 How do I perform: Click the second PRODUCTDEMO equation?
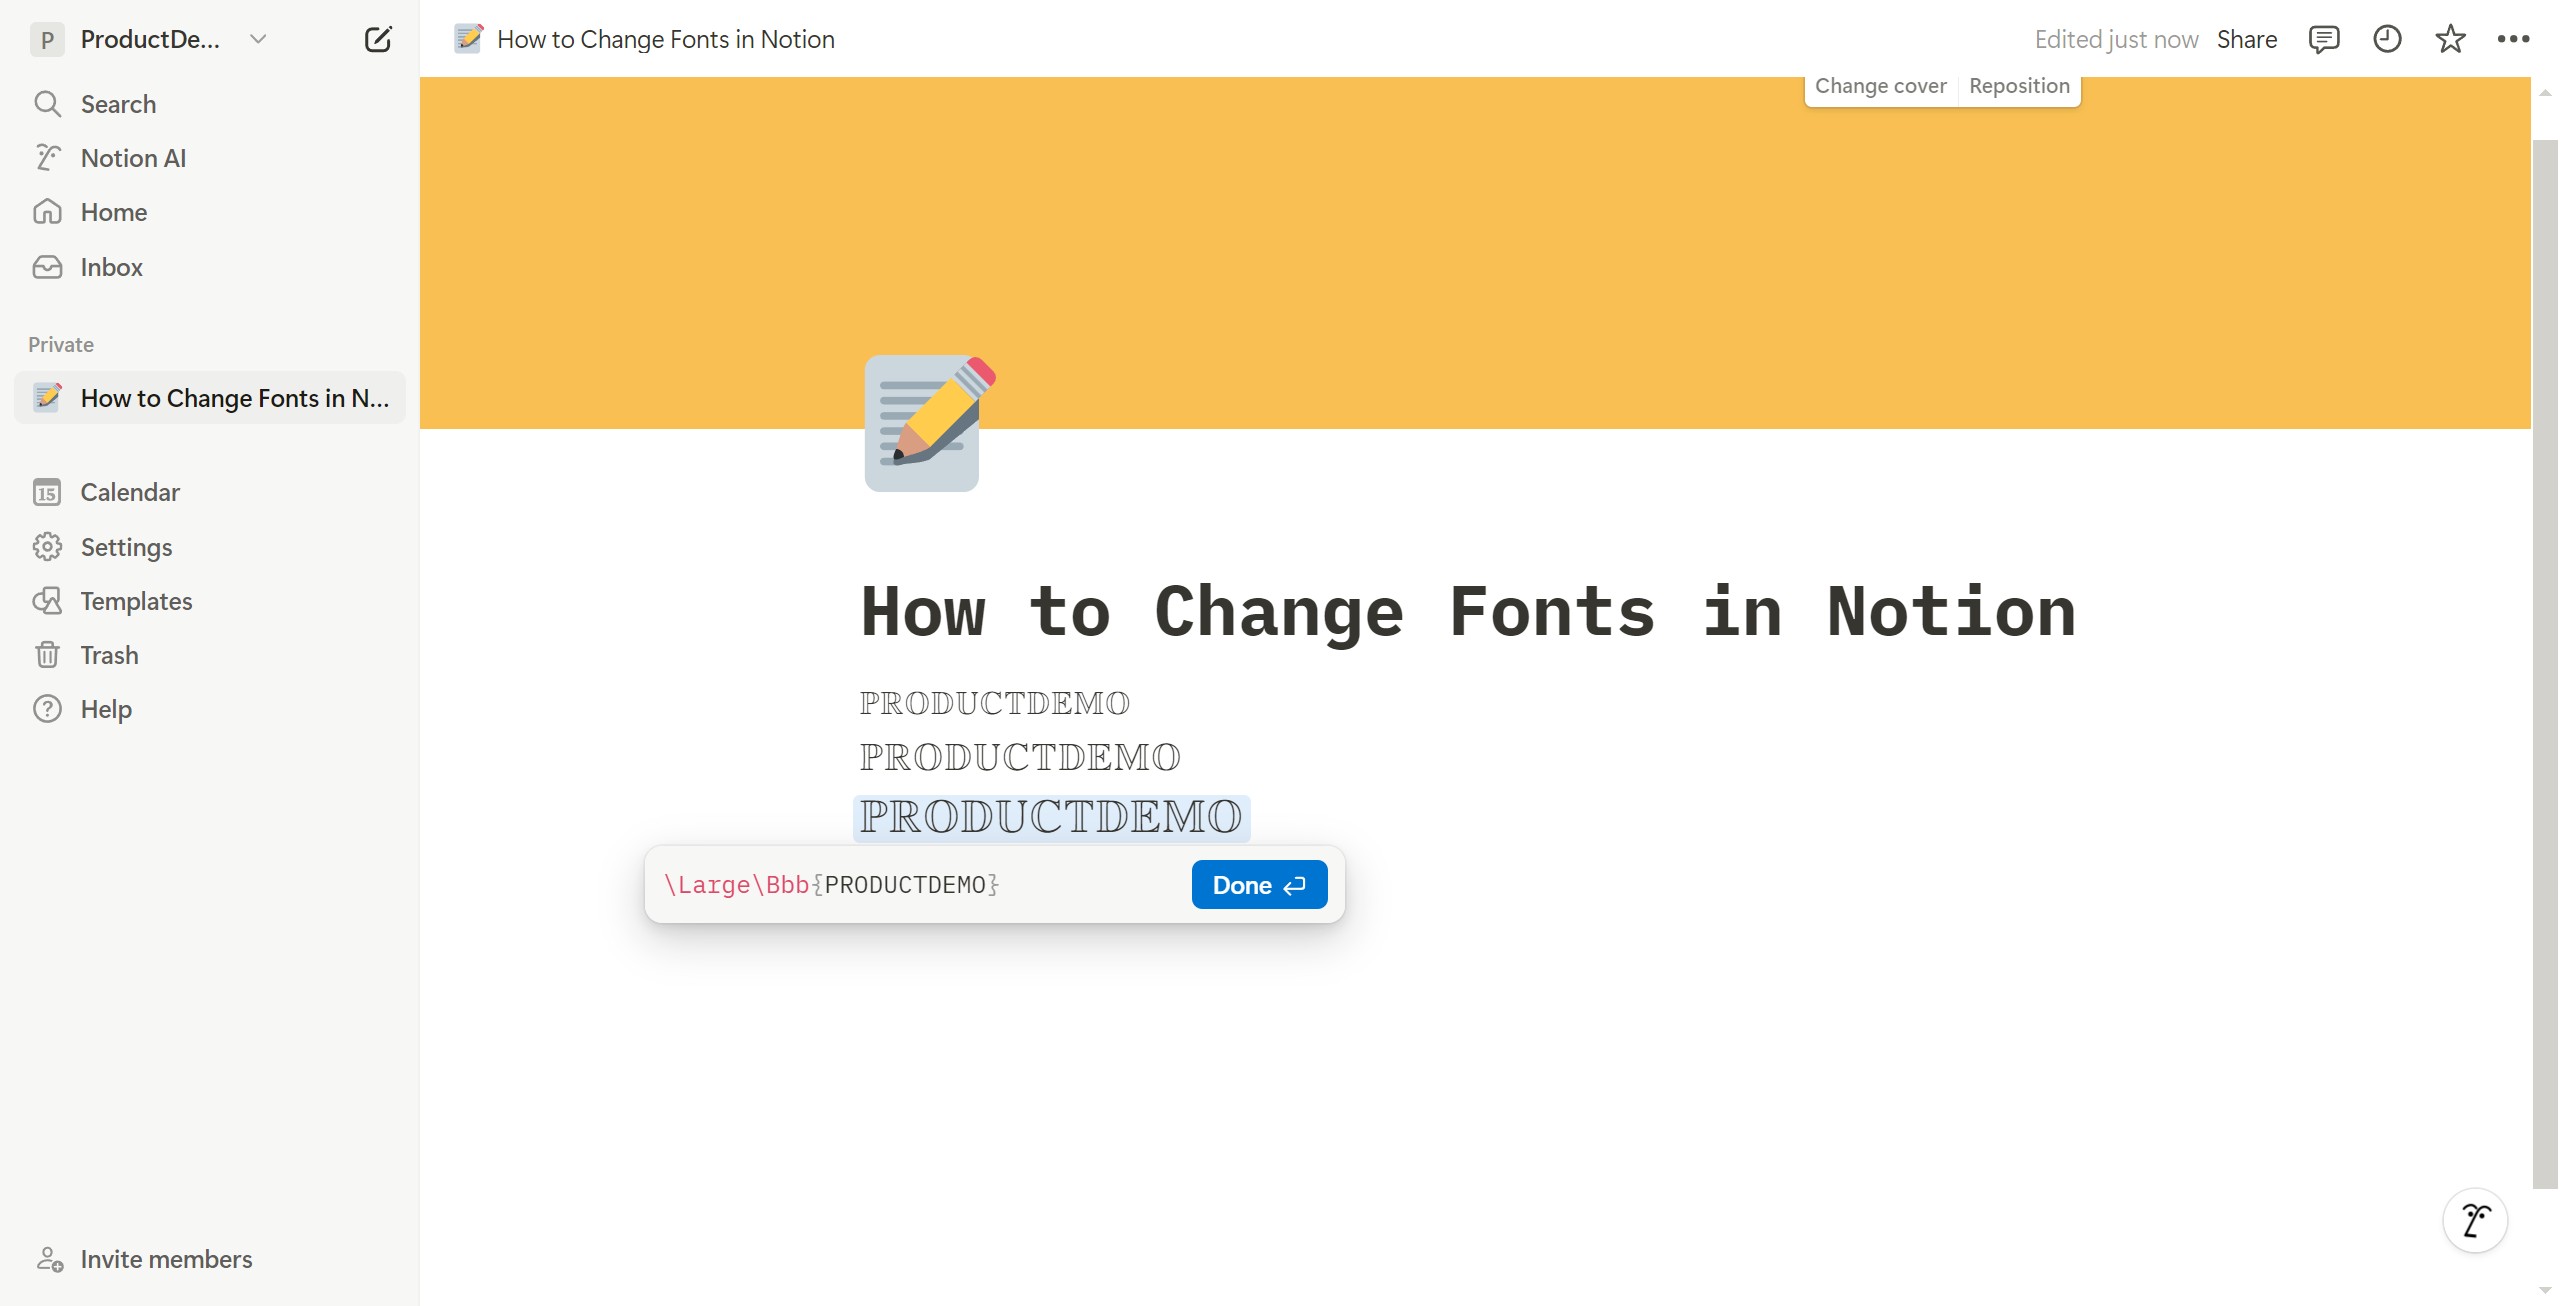(1020, 758)
